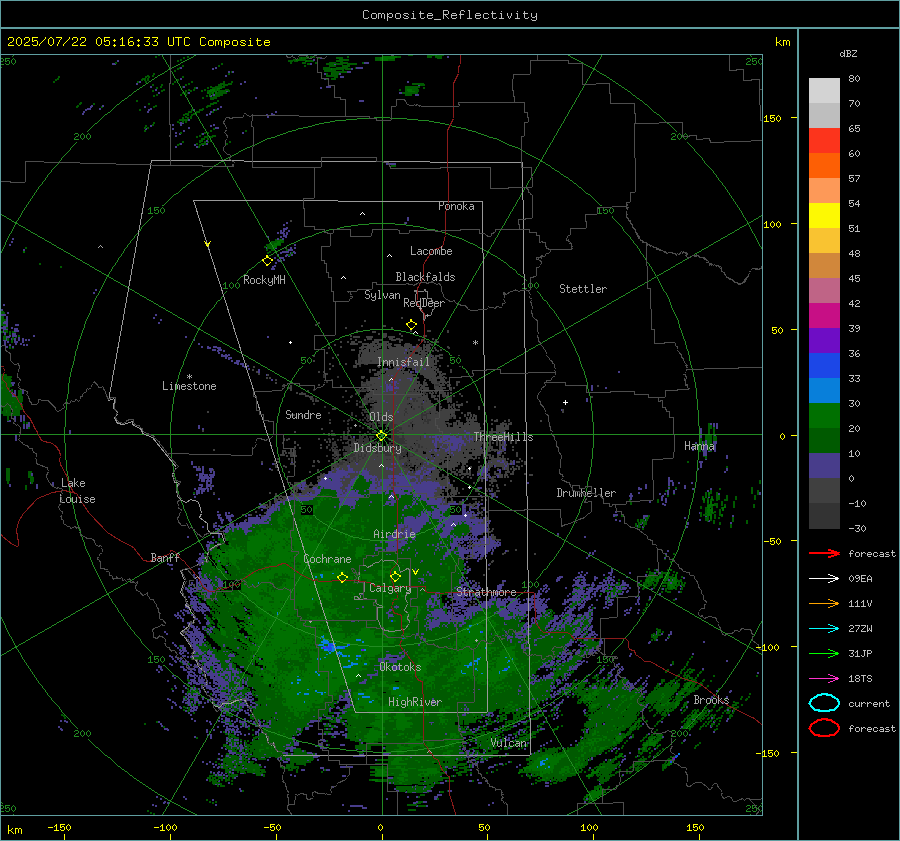Select the bright yellow 51-54 dBZ swatch
900x841 pixels.
[824, 216]
